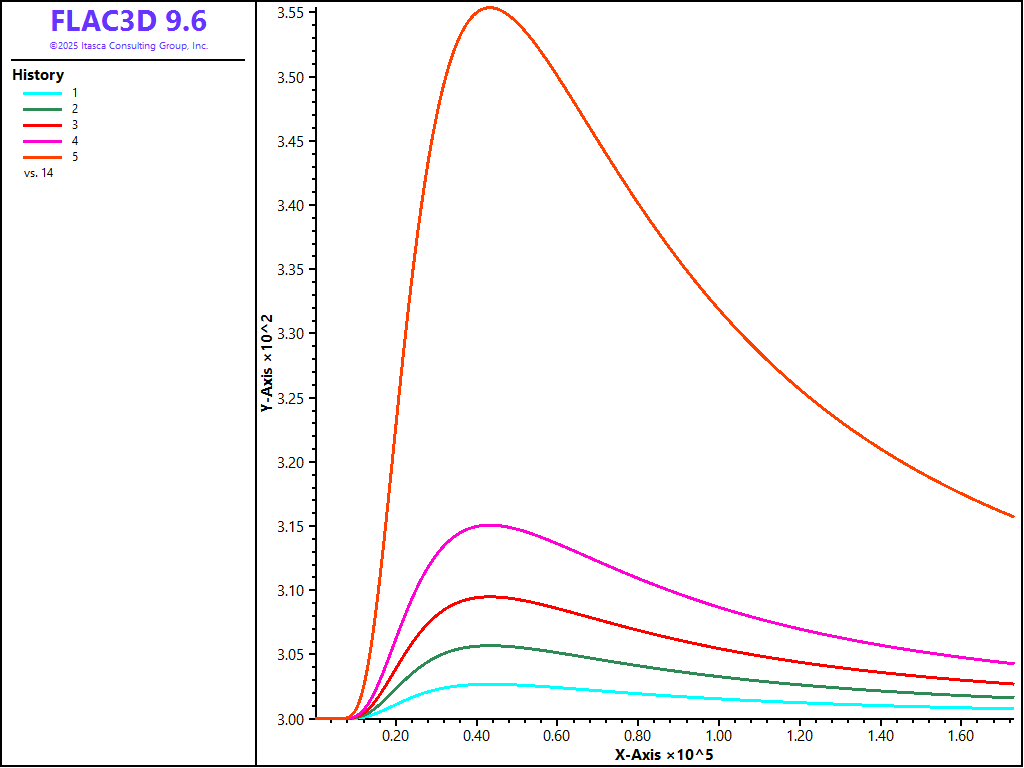The height and width of the screenshot is (768, 1024).
Task: Click the 'vs. 14' legend entry
Action: click(38, 173)
